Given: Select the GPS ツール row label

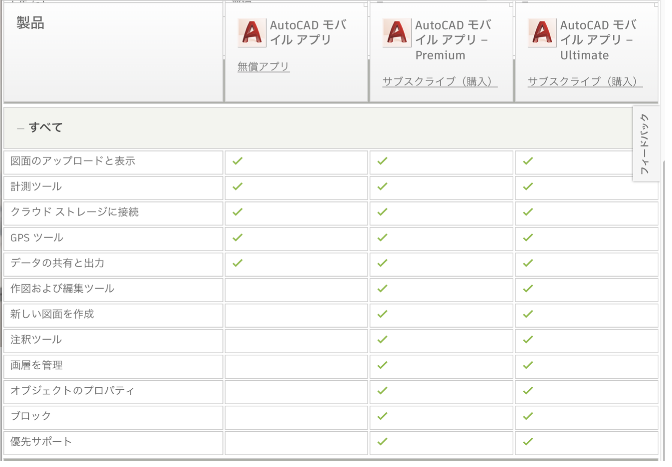Looking at the screenshot, I should click(37, 238).
